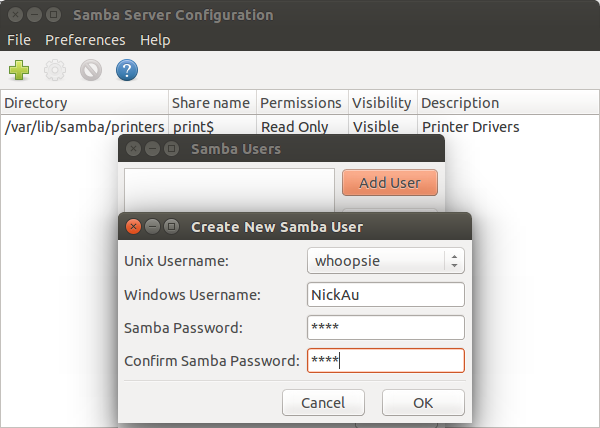This screenshot has height=428, width=600.
Task: Click the Visible visibility cell
Action: pyautogui.click(x=376, y=127)
